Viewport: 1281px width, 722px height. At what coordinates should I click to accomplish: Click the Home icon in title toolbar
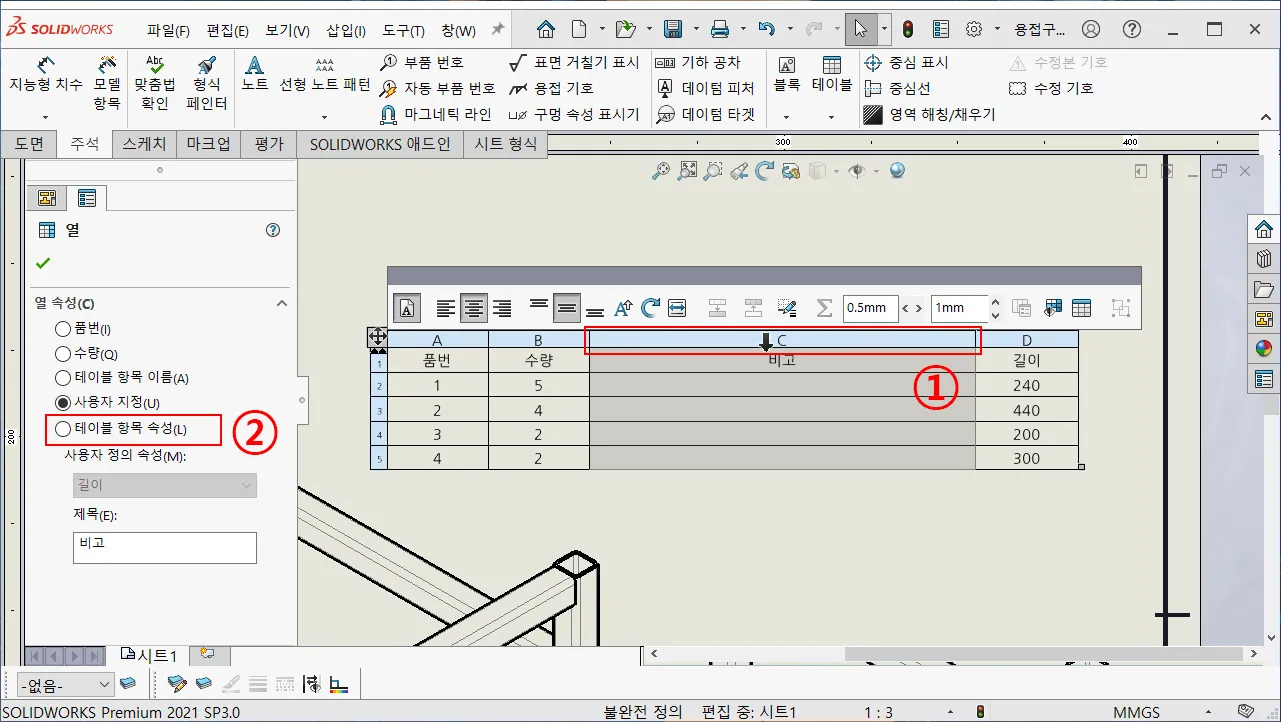(545, 28)
